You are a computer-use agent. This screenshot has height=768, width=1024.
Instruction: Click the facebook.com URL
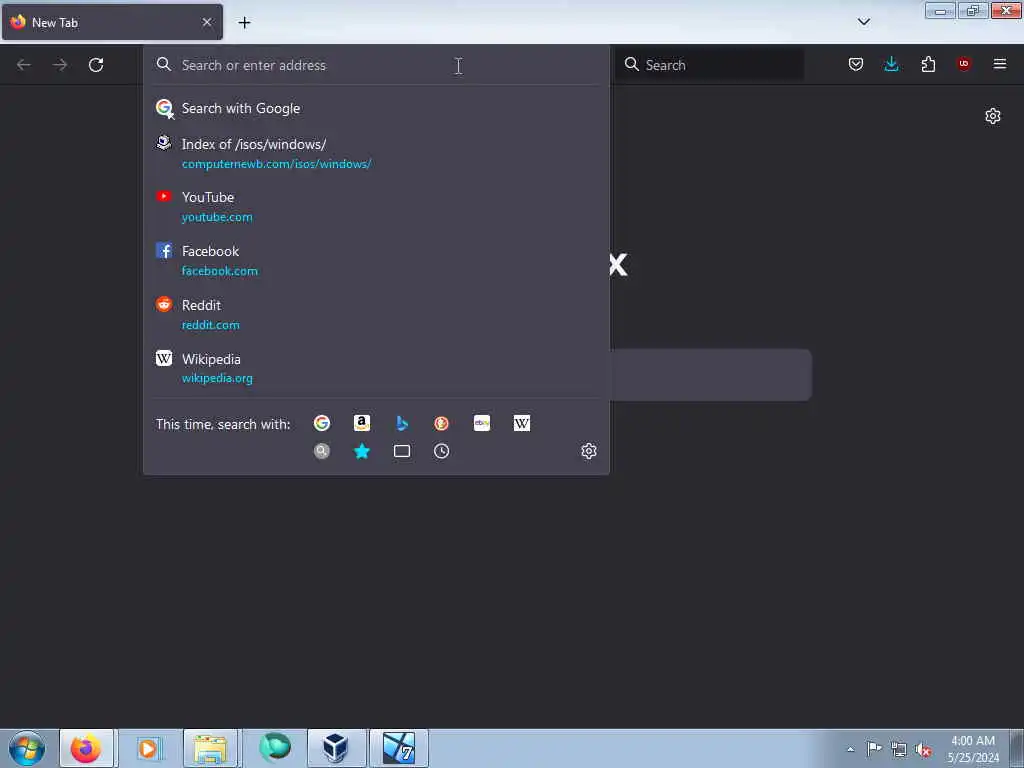219,271
